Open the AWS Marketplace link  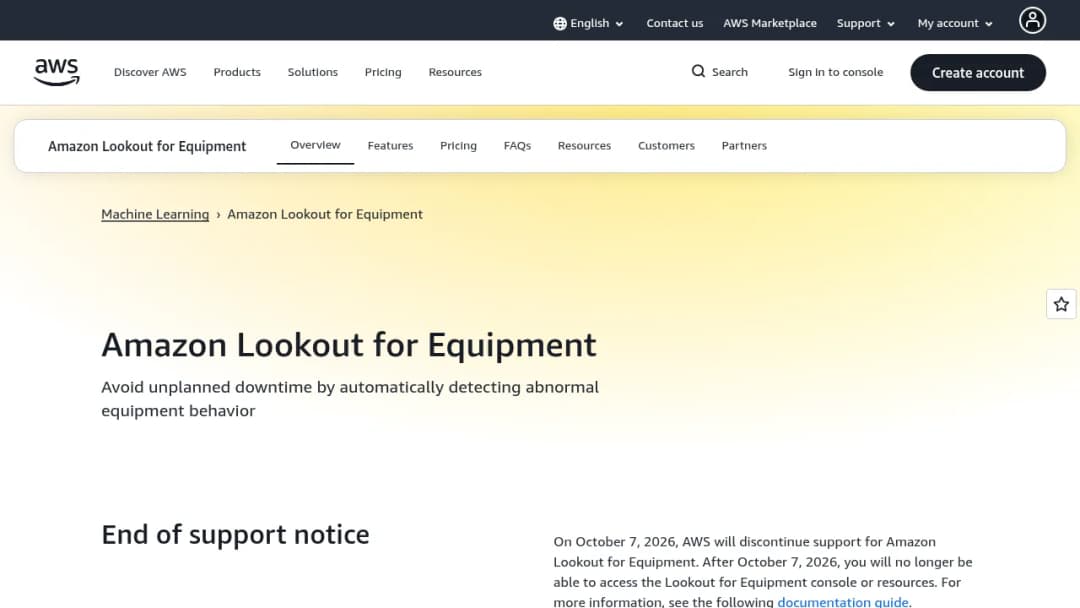tap(769, 23)
